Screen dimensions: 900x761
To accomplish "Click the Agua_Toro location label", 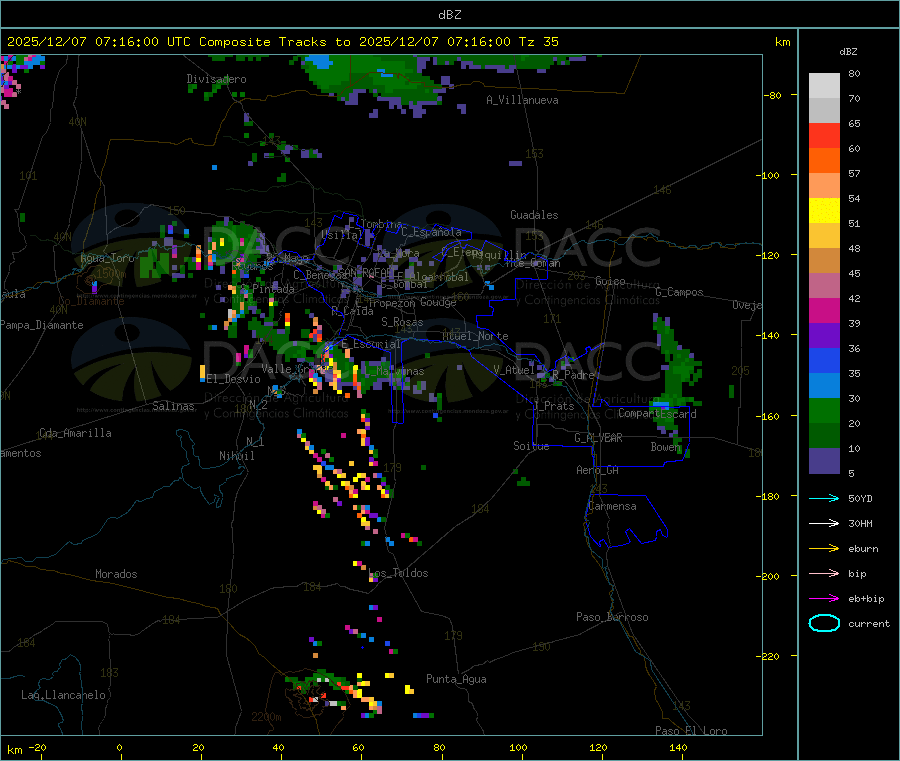I will [107, 258].
